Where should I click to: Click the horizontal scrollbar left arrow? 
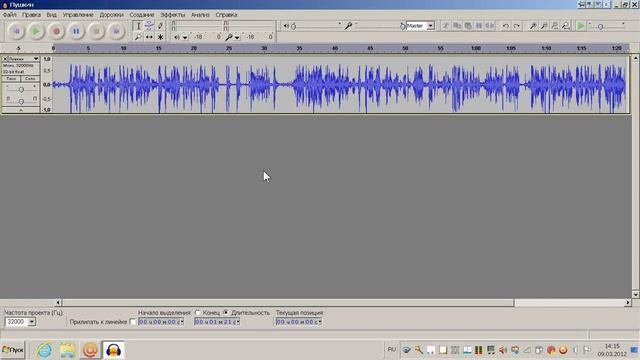click(x=58, y=302)
